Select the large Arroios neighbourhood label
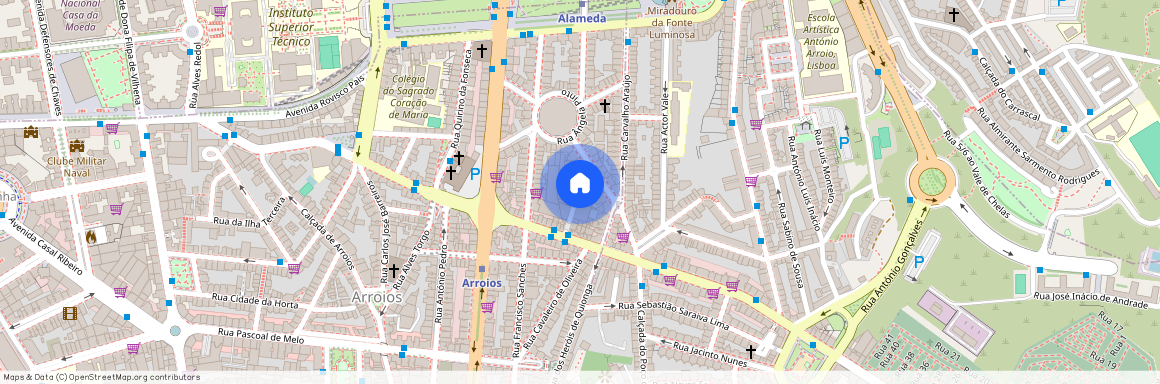The height and width of the screenshot is (384, 1160). coord(377,297)
